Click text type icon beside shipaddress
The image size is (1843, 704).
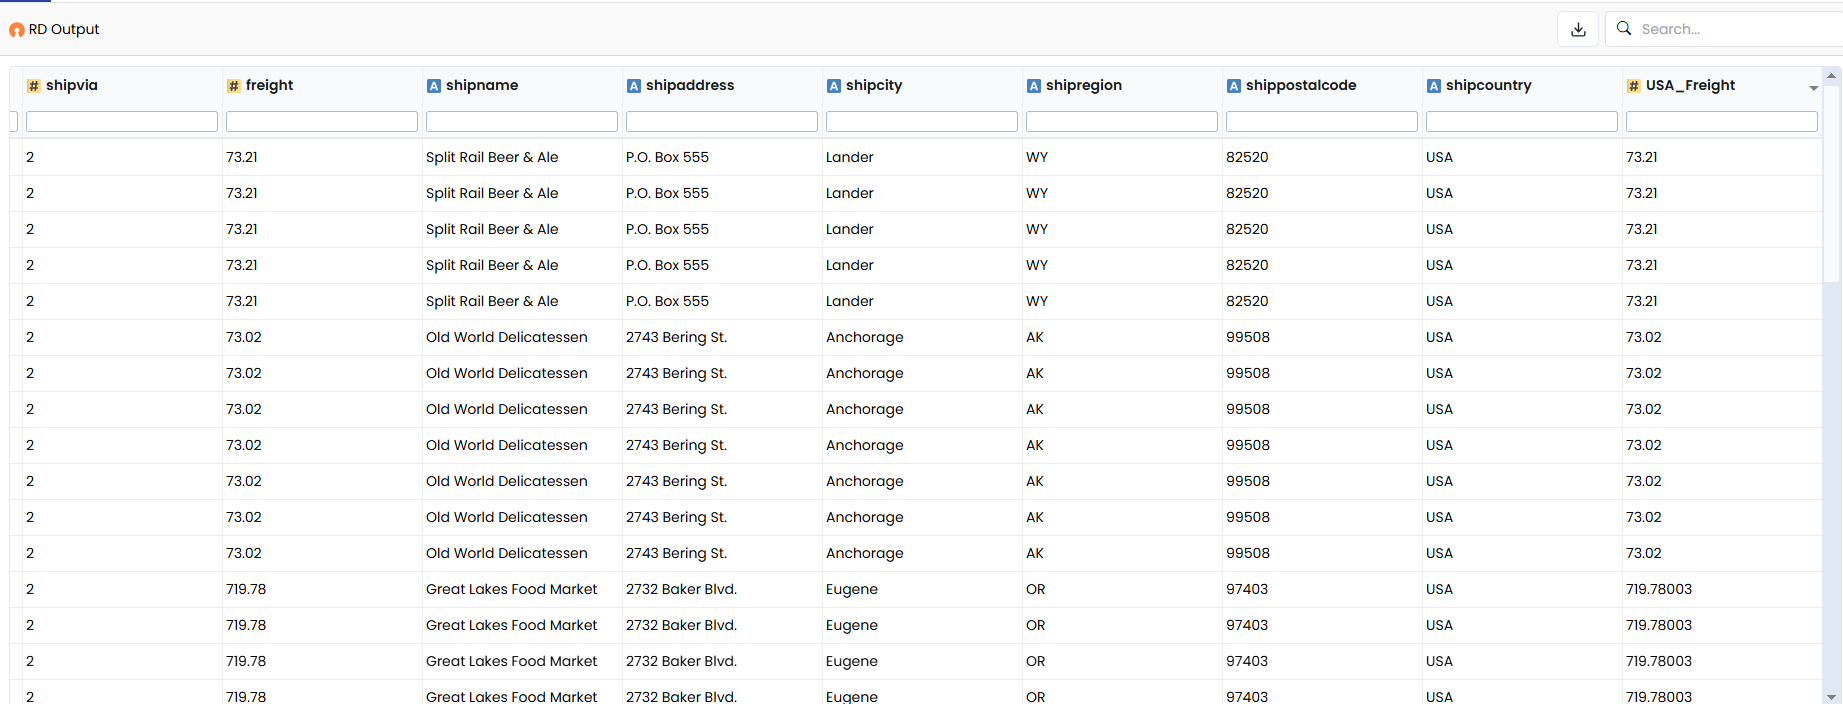click(x=634, y=86)
